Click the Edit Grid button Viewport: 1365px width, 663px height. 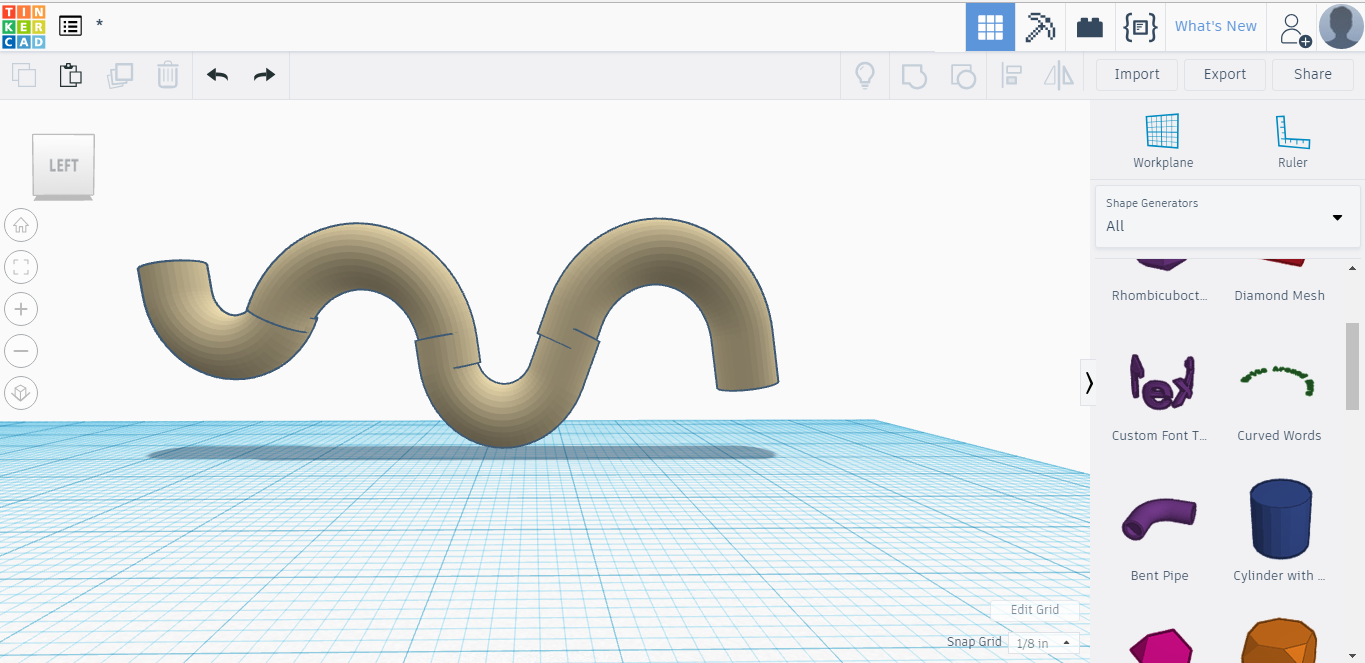[x=1034, y=609]
